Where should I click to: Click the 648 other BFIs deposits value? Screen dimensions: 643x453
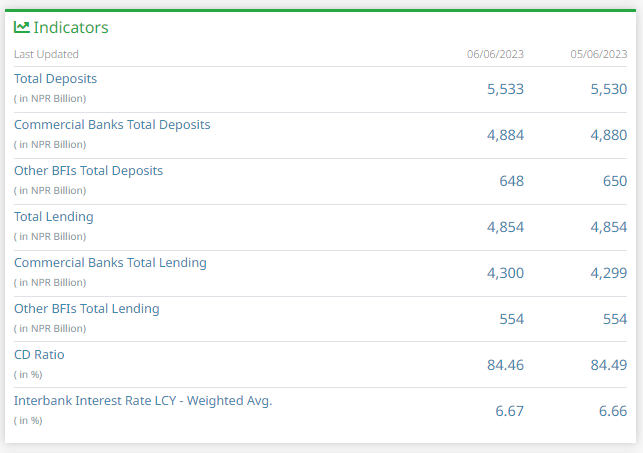coord(511,181)
